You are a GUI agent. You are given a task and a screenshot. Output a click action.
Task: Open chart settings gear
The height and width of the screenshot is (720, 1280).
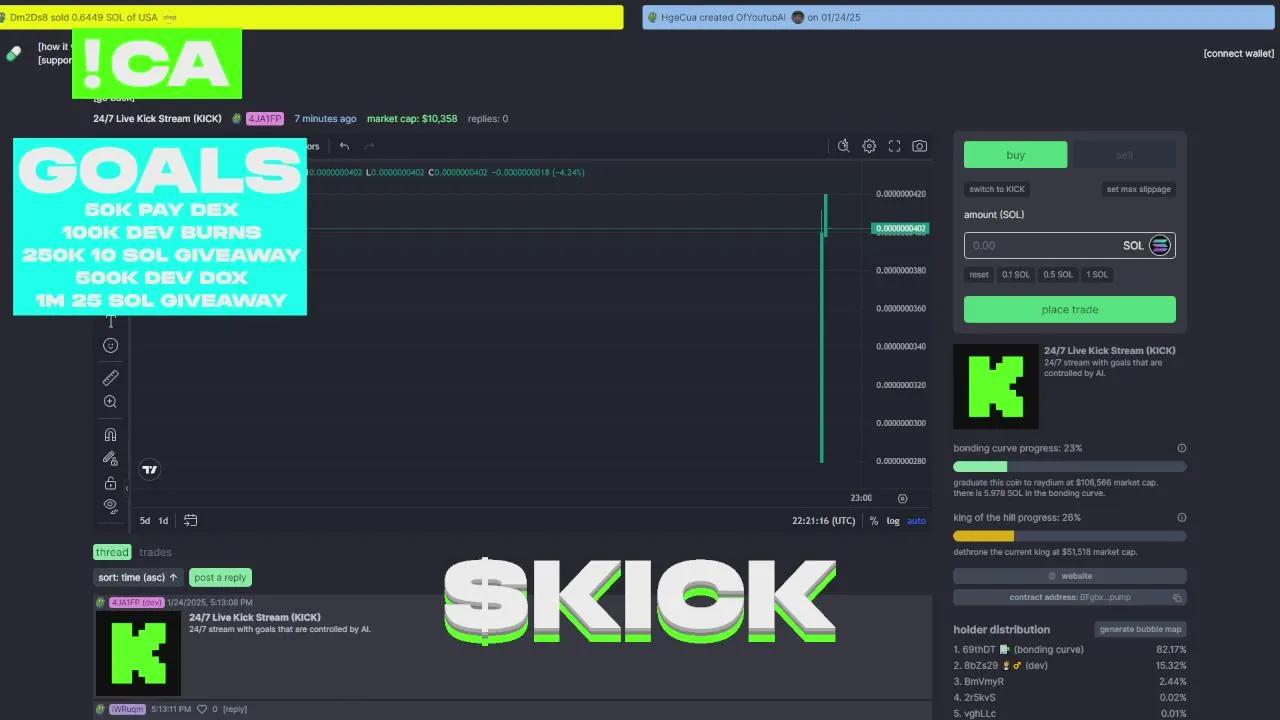[x=869, y=146]
